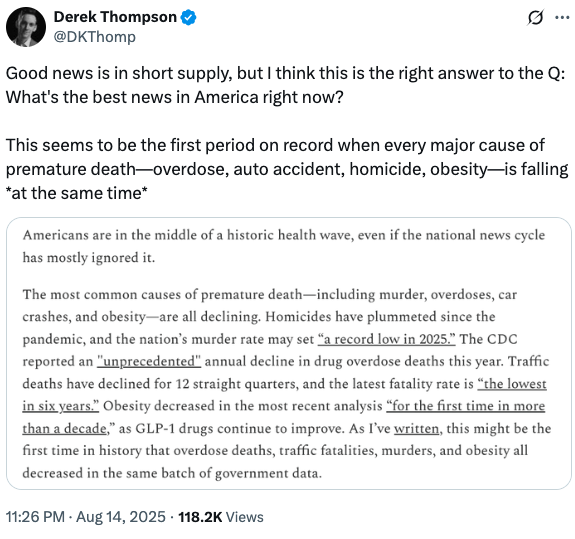Click the closing "decreased in the same batch" line
The width and height of the screenshot is (575, 539).
[x=172, y=473]
